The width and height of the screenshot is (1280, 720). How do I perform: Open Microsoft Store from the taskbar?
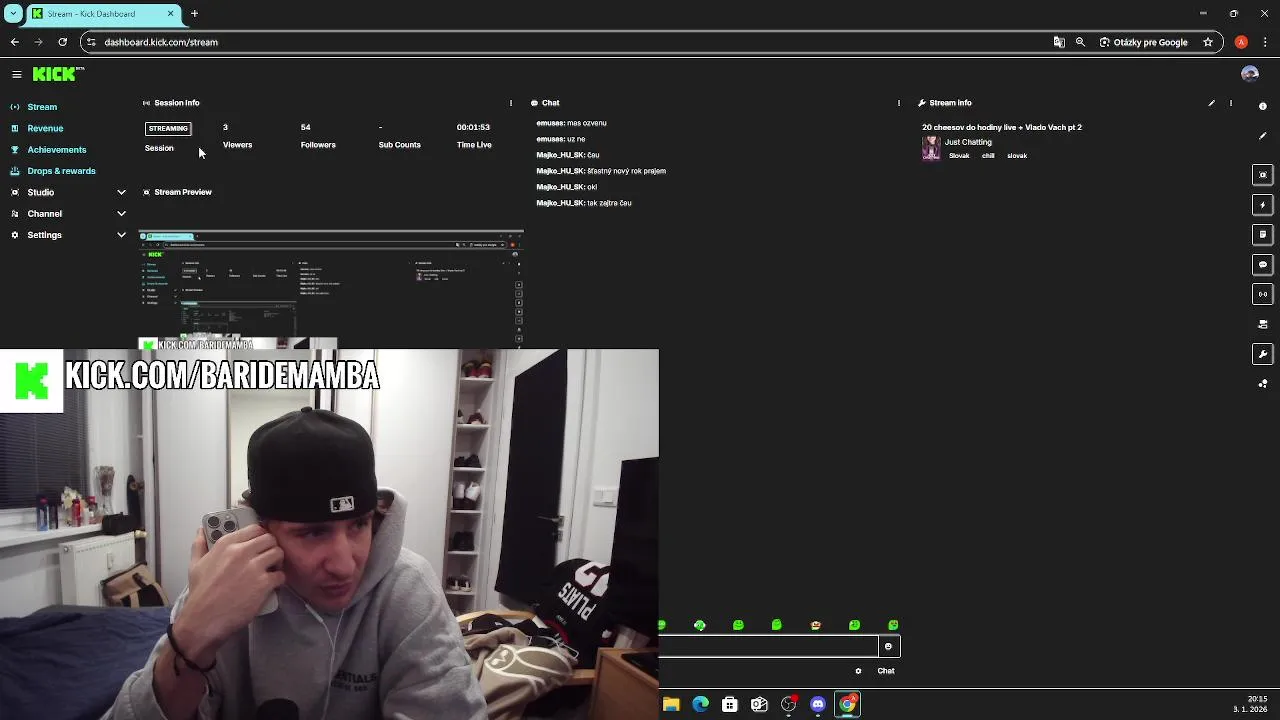tap(730, 704)
